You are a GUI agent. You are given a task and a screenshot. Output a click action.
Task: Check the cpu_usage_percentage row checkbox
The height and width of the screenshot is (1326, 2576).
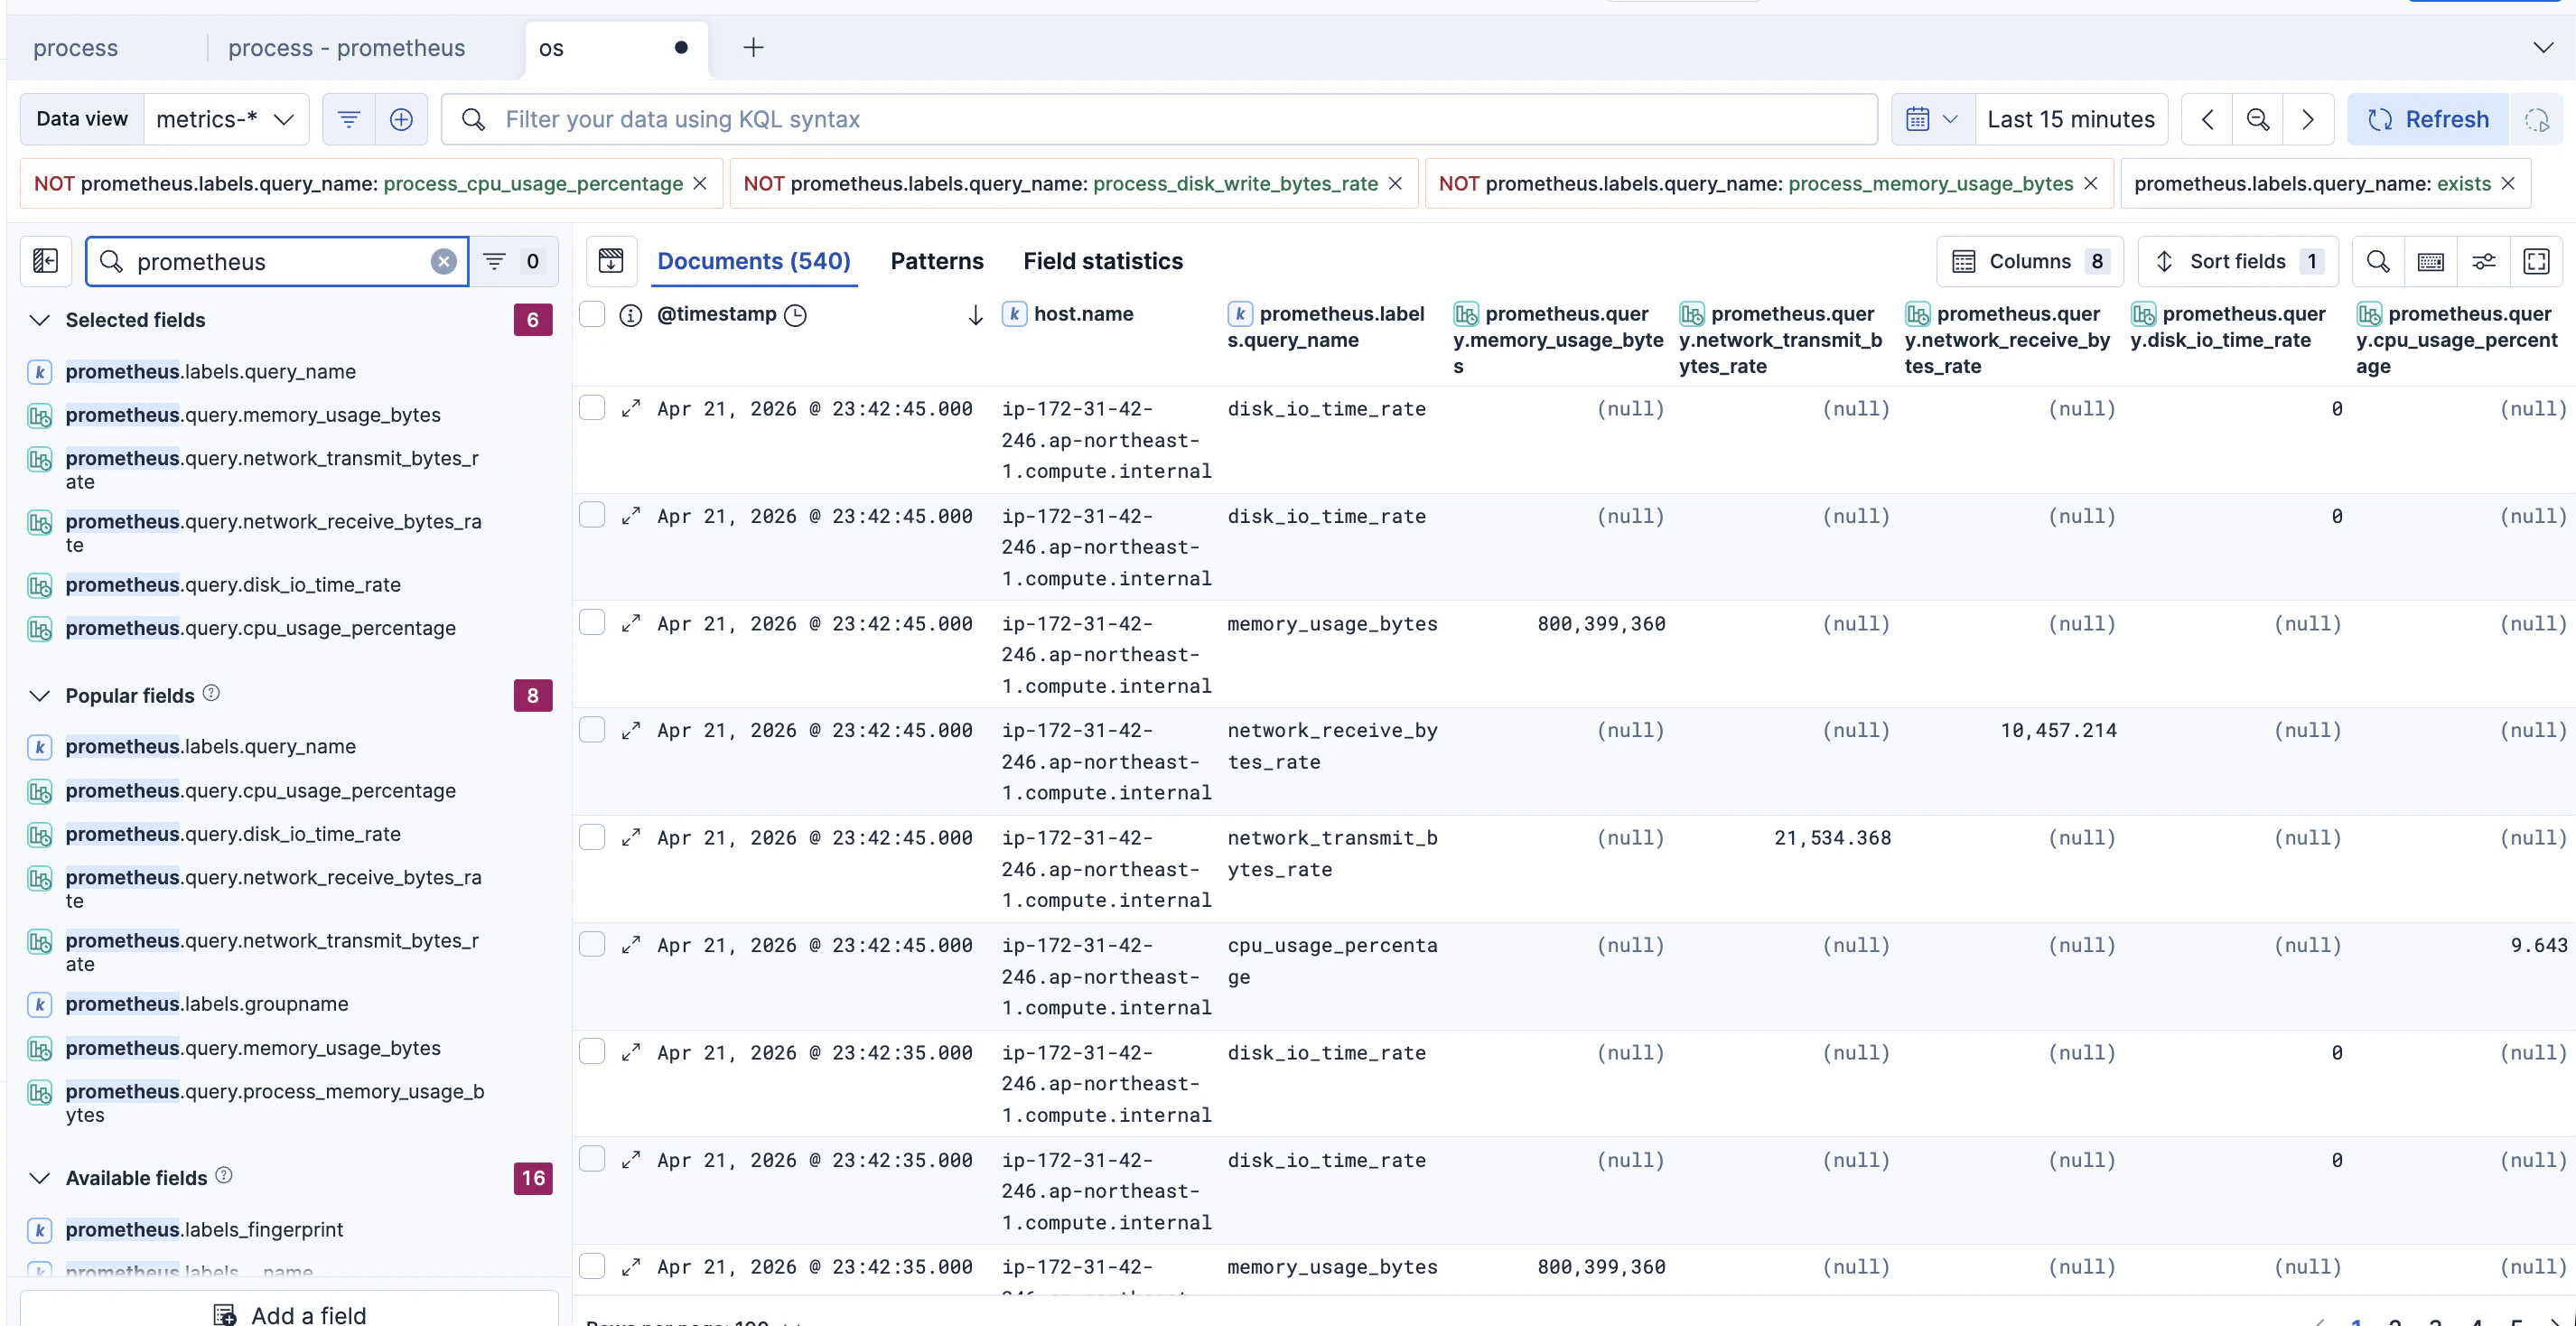(x=592, y=944)
